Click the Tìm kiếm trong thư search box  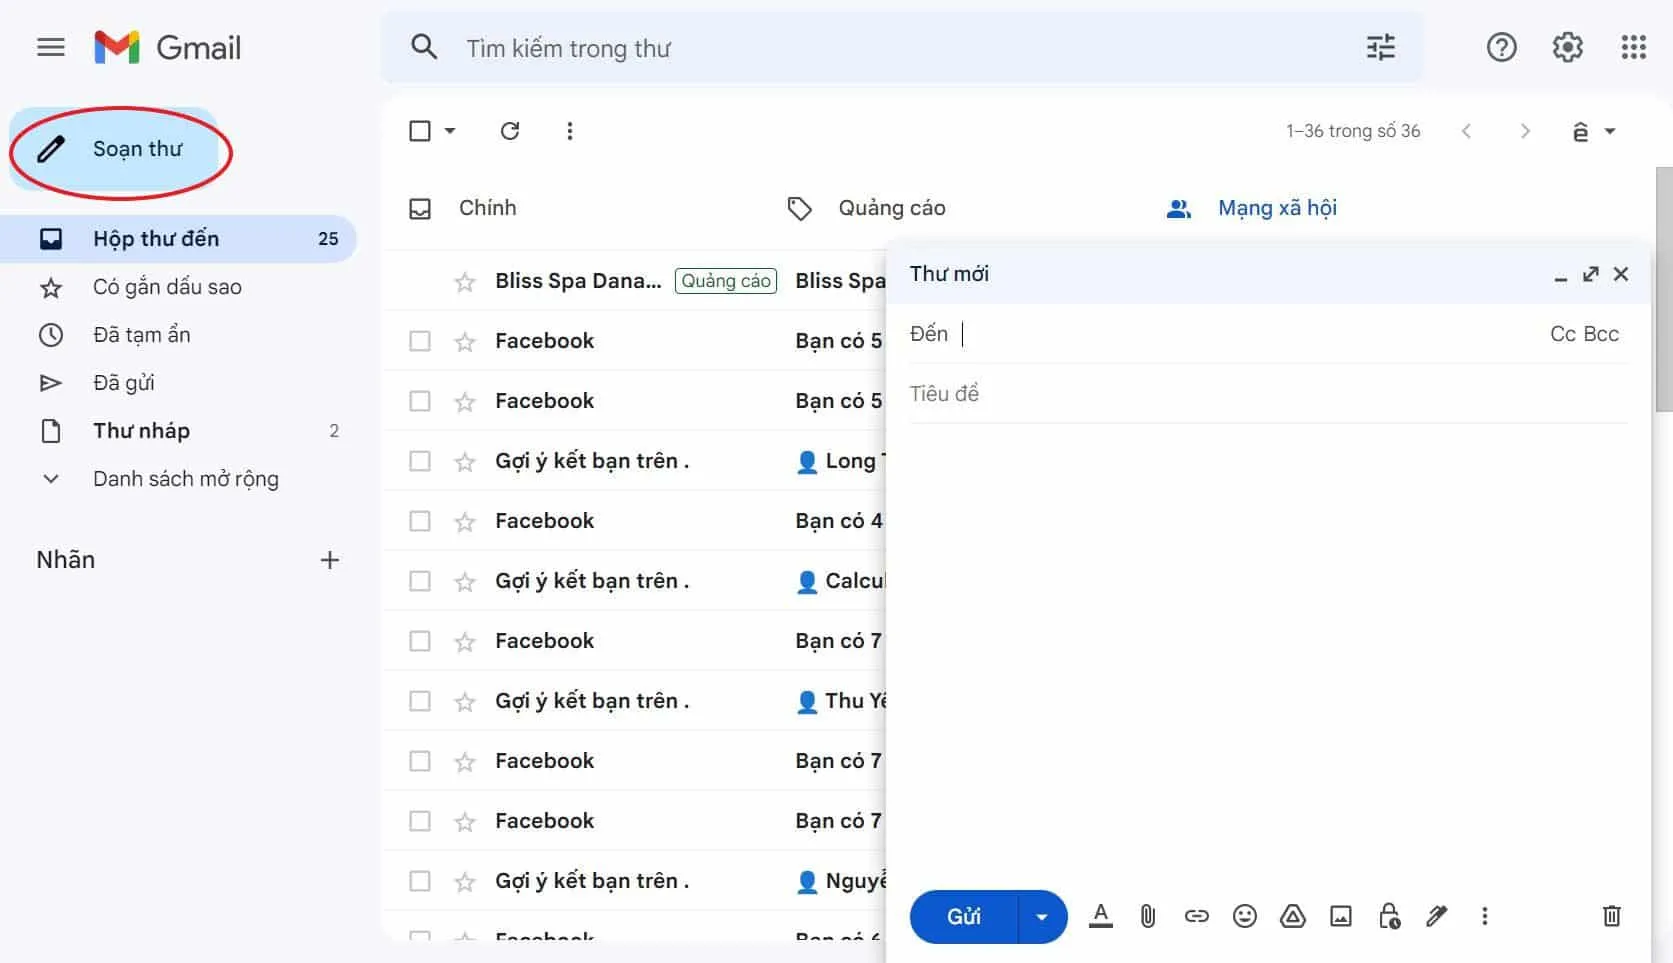coord(900,48)
